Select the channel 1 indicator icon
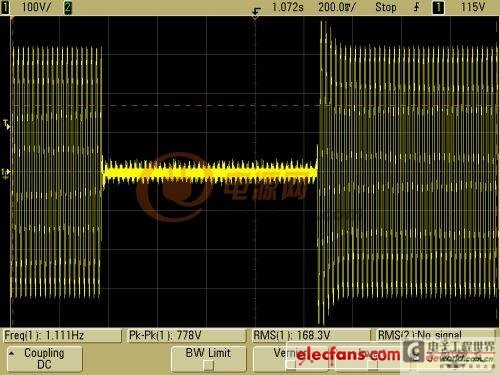 pos(5,7)
